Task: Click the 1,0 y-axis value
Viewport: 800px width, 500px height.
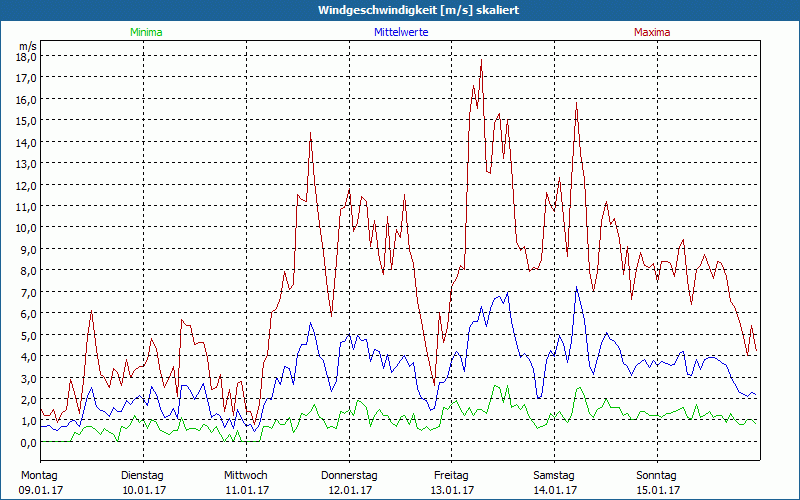Action: 29,421
